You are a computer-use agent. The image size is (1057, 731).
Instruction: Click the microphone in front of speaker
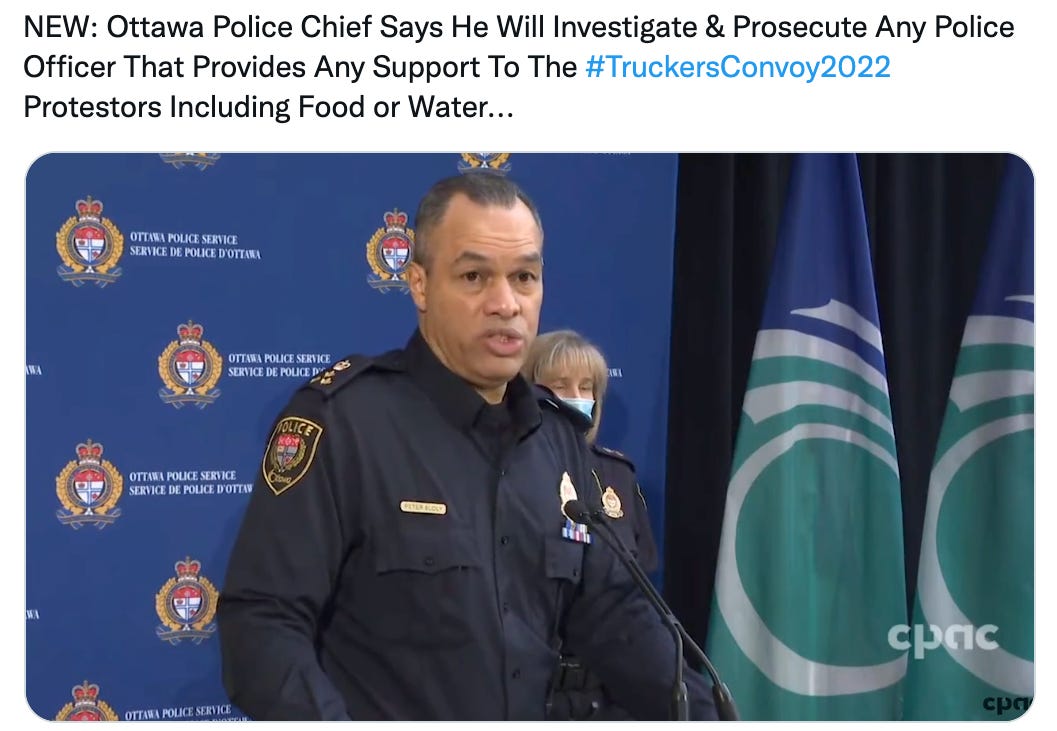point(576,511)
